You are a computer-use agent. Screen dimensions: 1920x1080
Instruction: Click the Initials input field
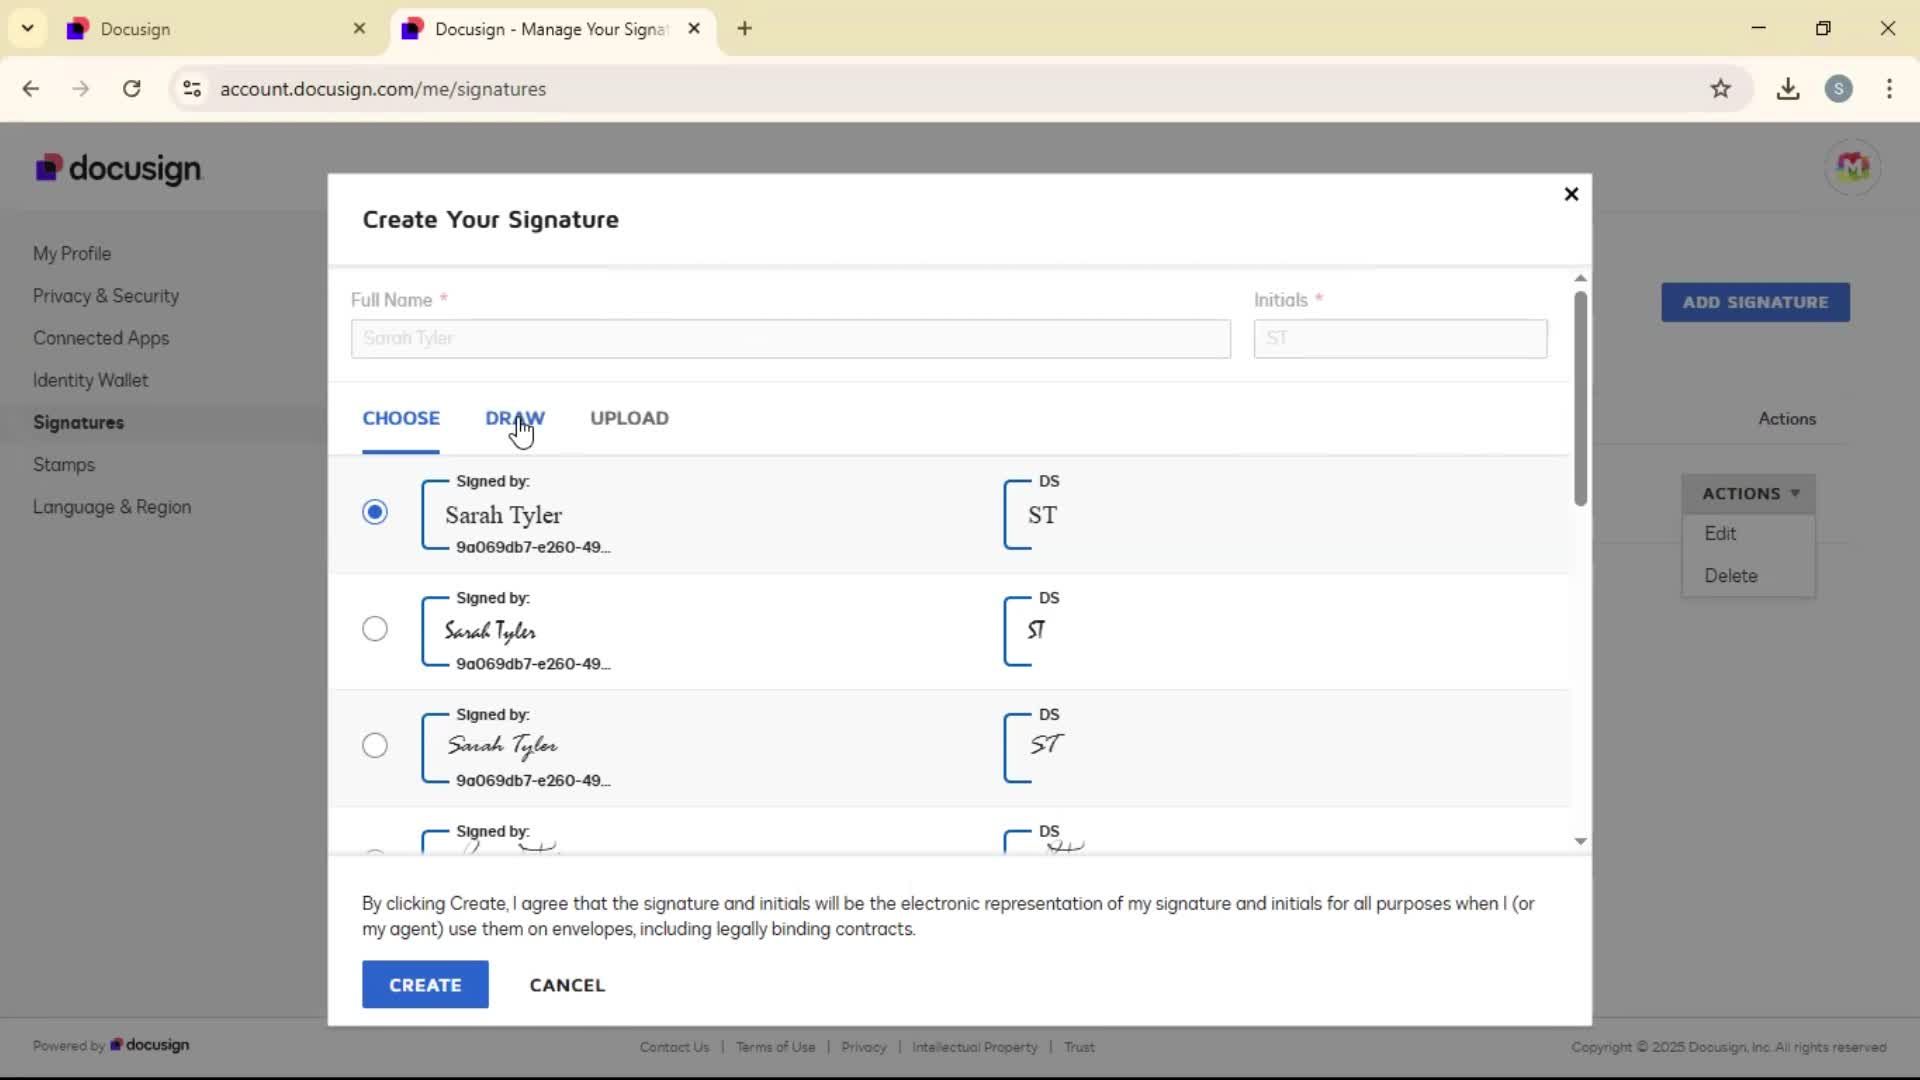(x=1400, y=339)
